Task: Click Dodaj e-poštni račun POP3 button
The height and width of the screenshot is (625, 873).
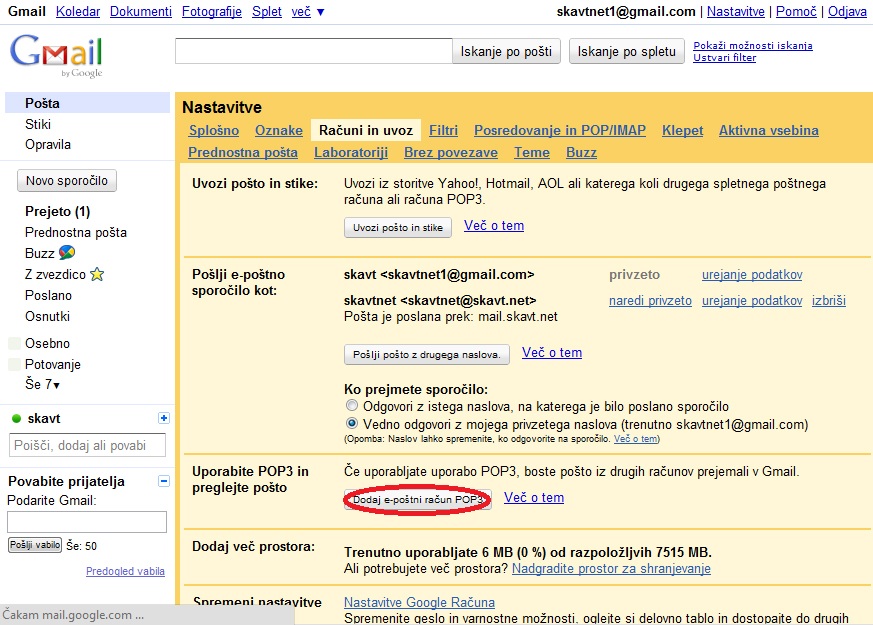Action: pyautogui.click(x=418, y=499)
